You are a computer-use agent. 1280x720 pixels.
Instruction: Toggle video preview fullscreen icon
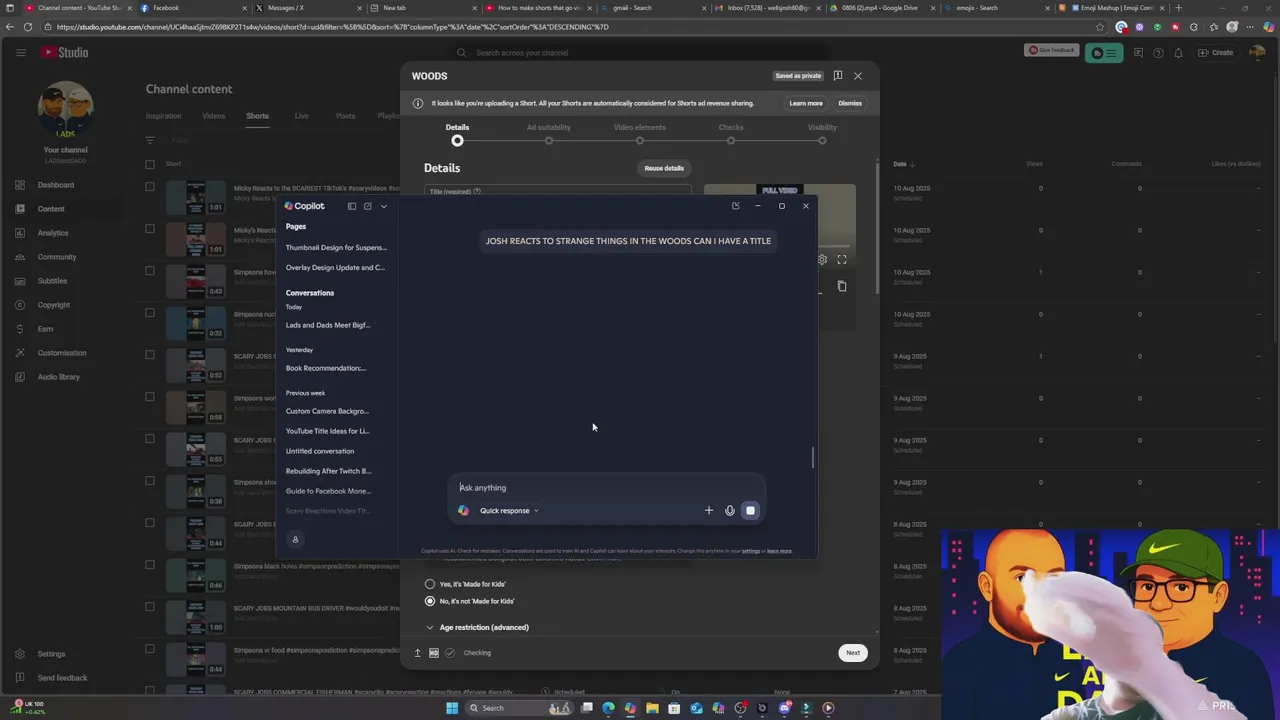842,260
